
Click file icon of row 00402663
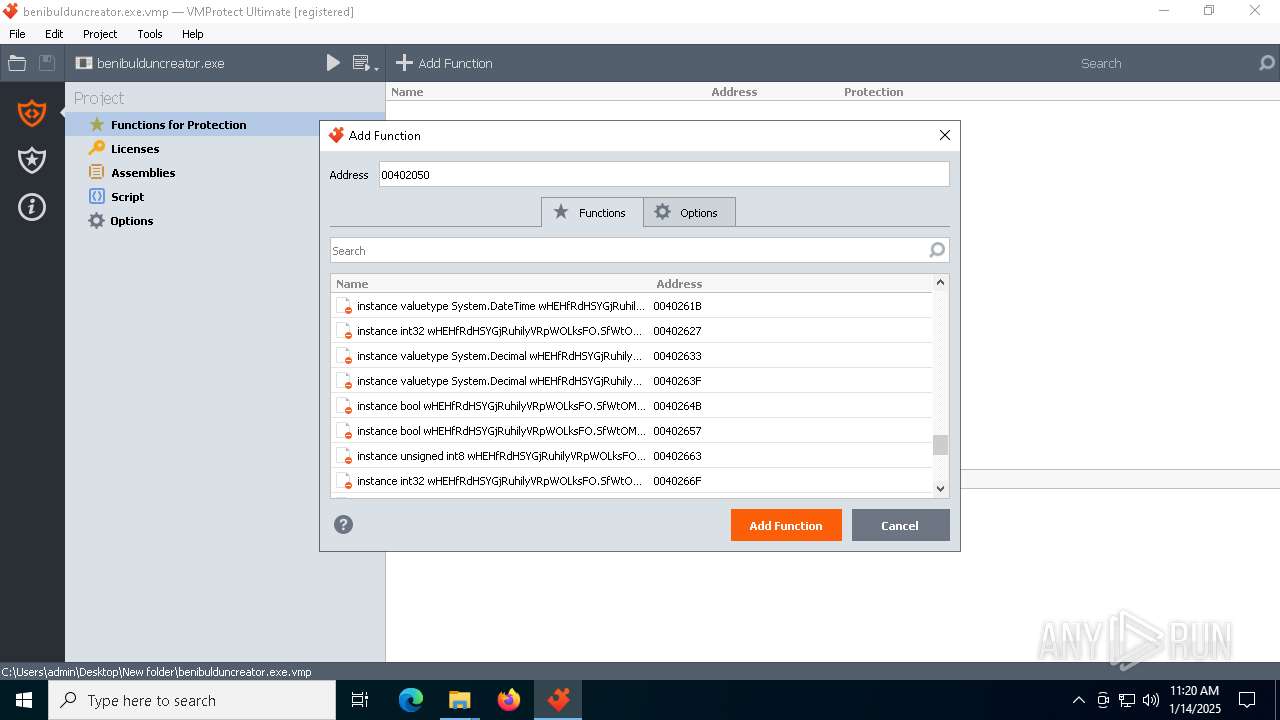coord(344,456)
